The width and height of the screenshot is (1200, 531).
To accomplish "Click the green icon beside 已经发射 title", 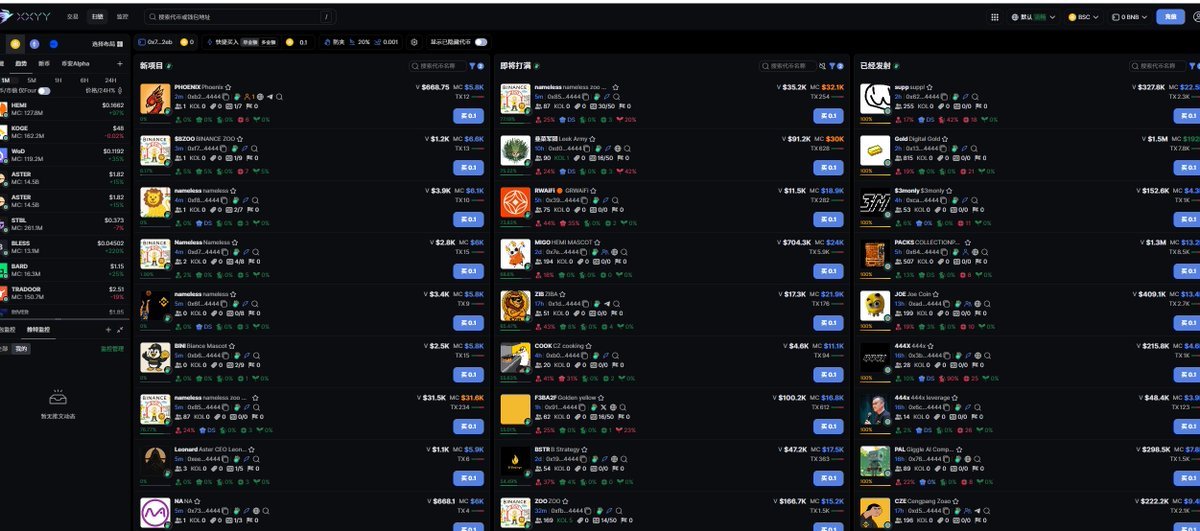I will (897, 66).
